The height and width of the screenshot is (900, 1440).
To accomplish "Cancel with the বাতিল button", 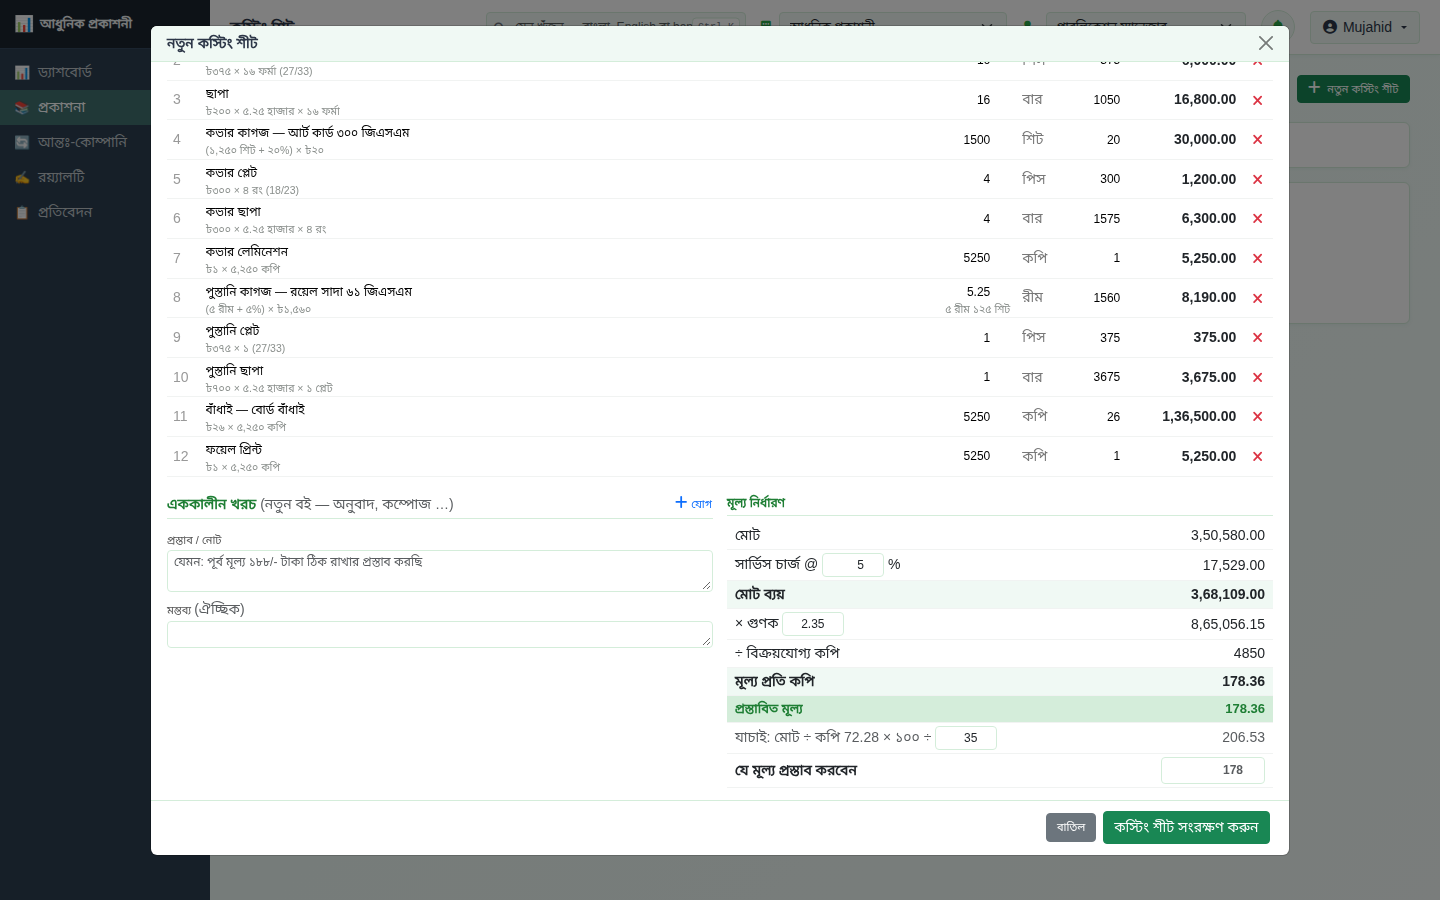I will (x=1071, y=827).
